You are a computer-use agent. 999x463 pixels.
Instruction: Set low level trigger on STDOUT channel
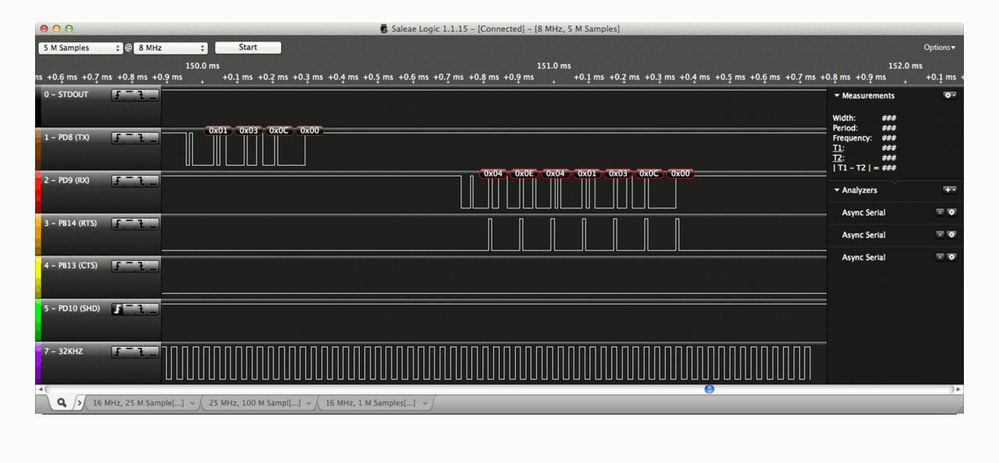tap(153, 96)
